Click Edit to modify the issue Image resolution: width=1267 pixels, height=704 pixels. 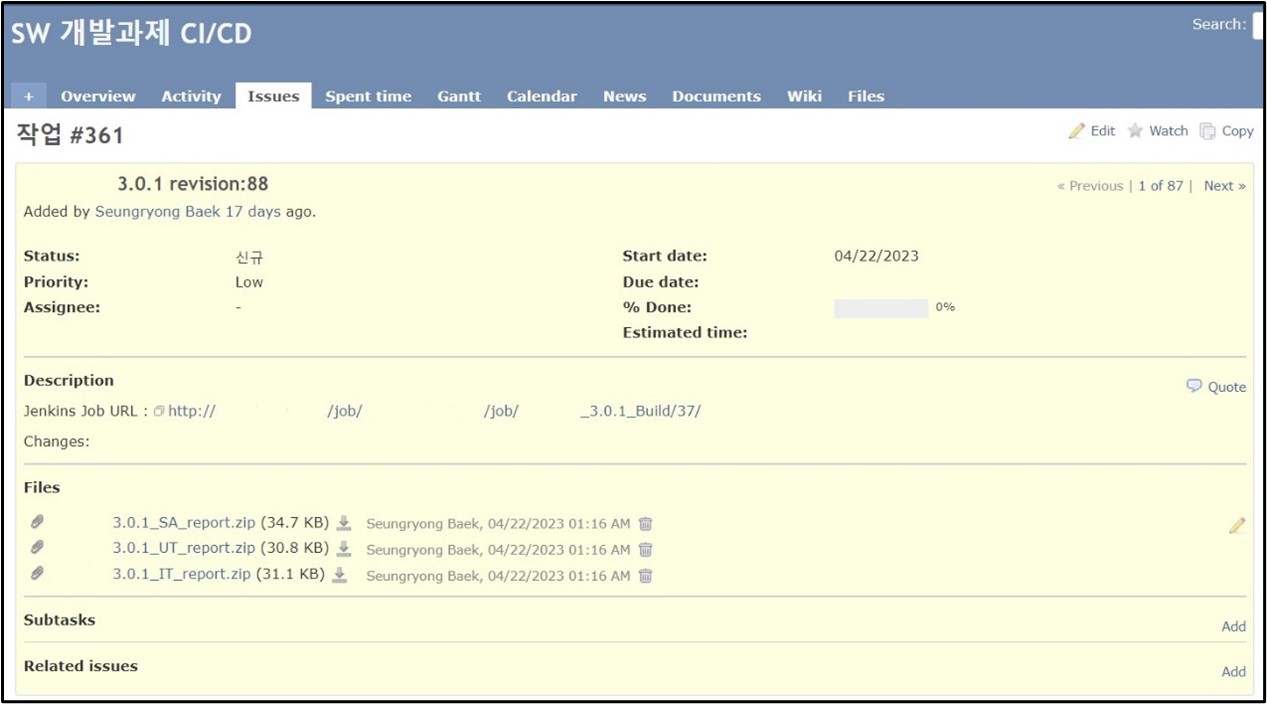click(1092, 131)
